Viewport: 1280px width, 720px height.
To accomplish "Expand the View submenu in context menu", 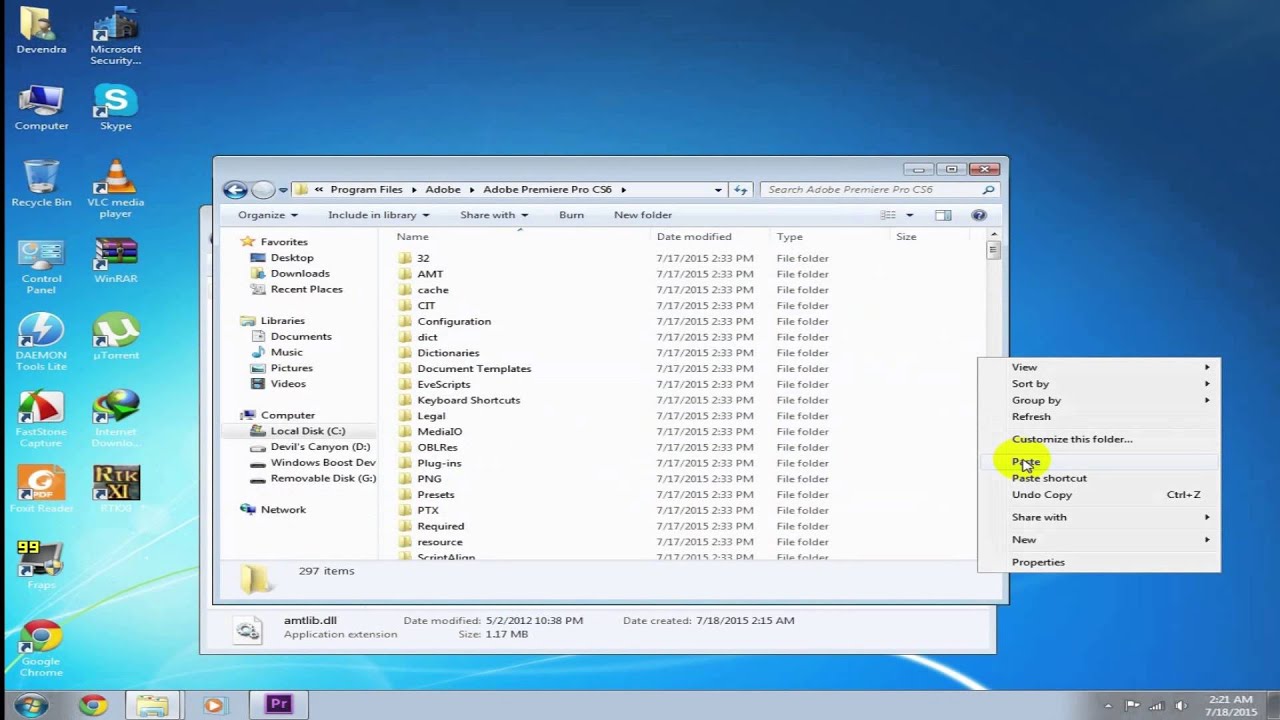I will [x=1099, y=367].
